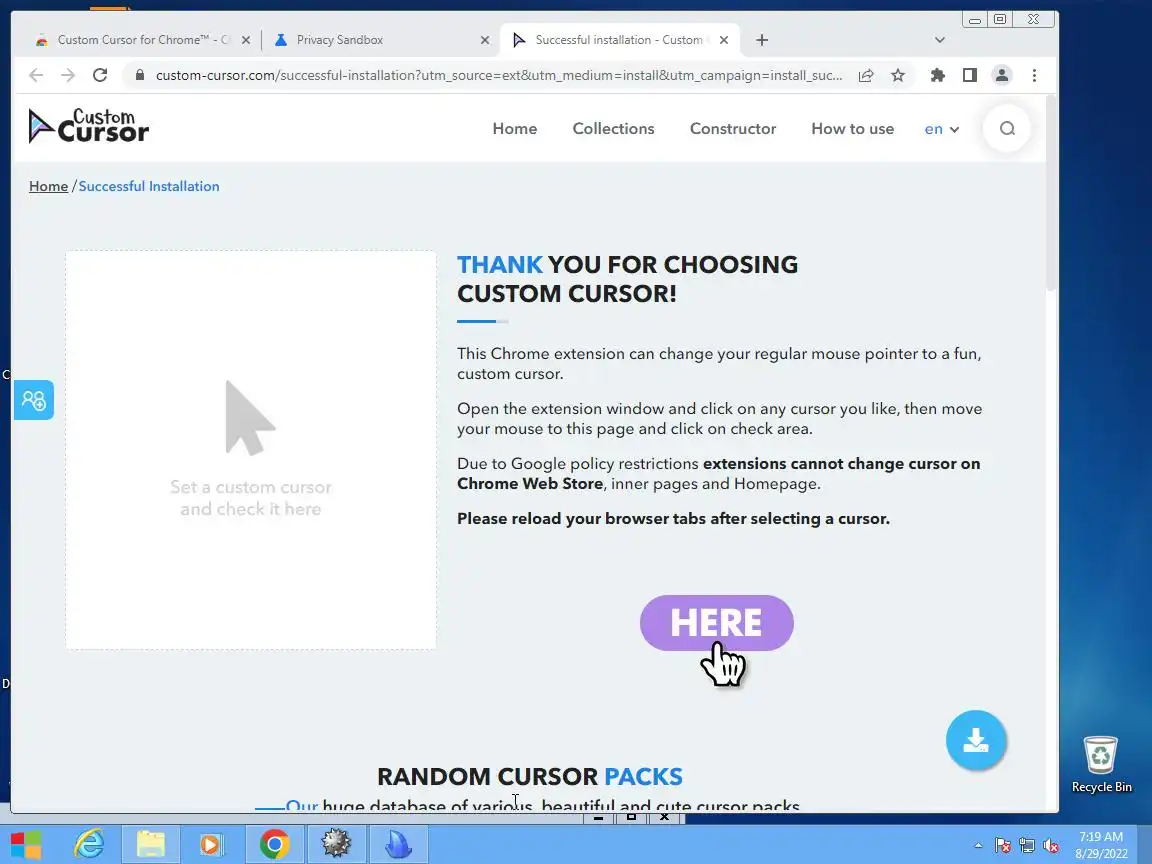Click the browser back arrow
The width and height of the screenshot is (1152, 864).
[x=35, y=75]
